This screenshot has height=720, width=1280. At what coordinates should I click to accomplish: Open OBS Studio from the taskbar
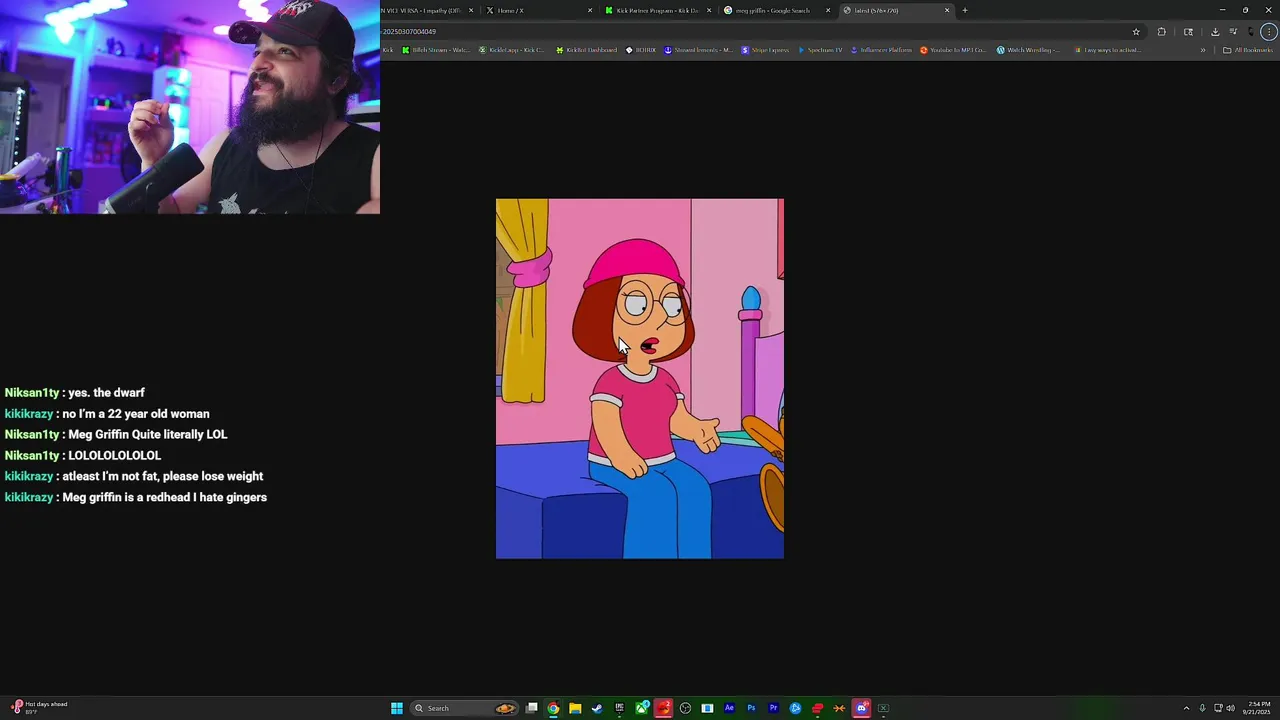click(685, 708)
